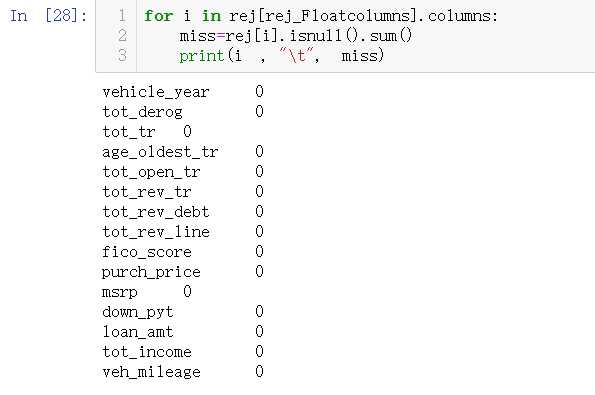Click the "for" keyword in cell
The width and height of the screenshot is (595, 395).
click(158, 16)
